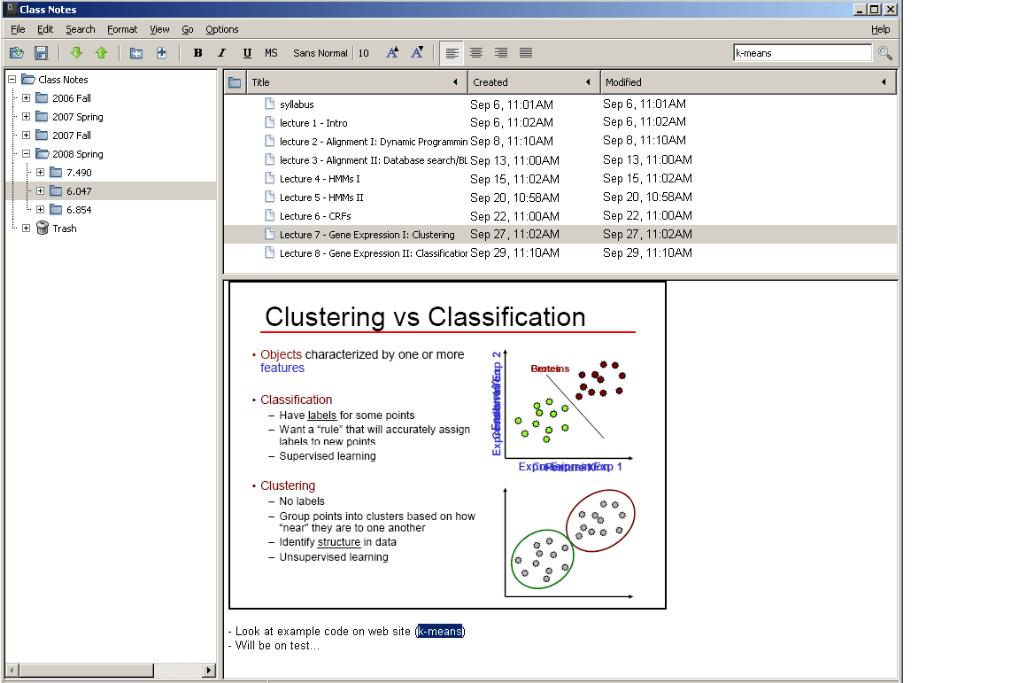This screenshot has height=683, width=1016.
Task: Open the Format menu
Action: 122,30
